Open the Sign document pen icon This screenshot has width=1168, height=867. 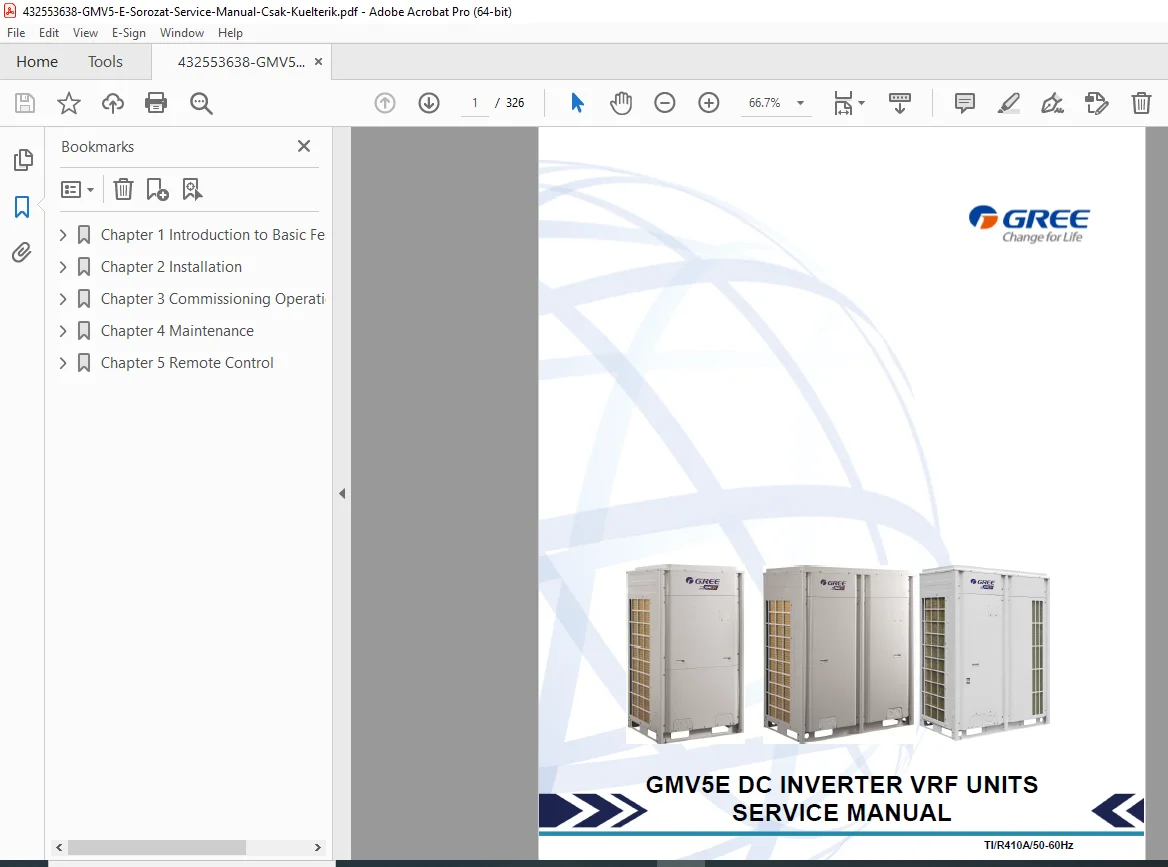pos(1053,103)
